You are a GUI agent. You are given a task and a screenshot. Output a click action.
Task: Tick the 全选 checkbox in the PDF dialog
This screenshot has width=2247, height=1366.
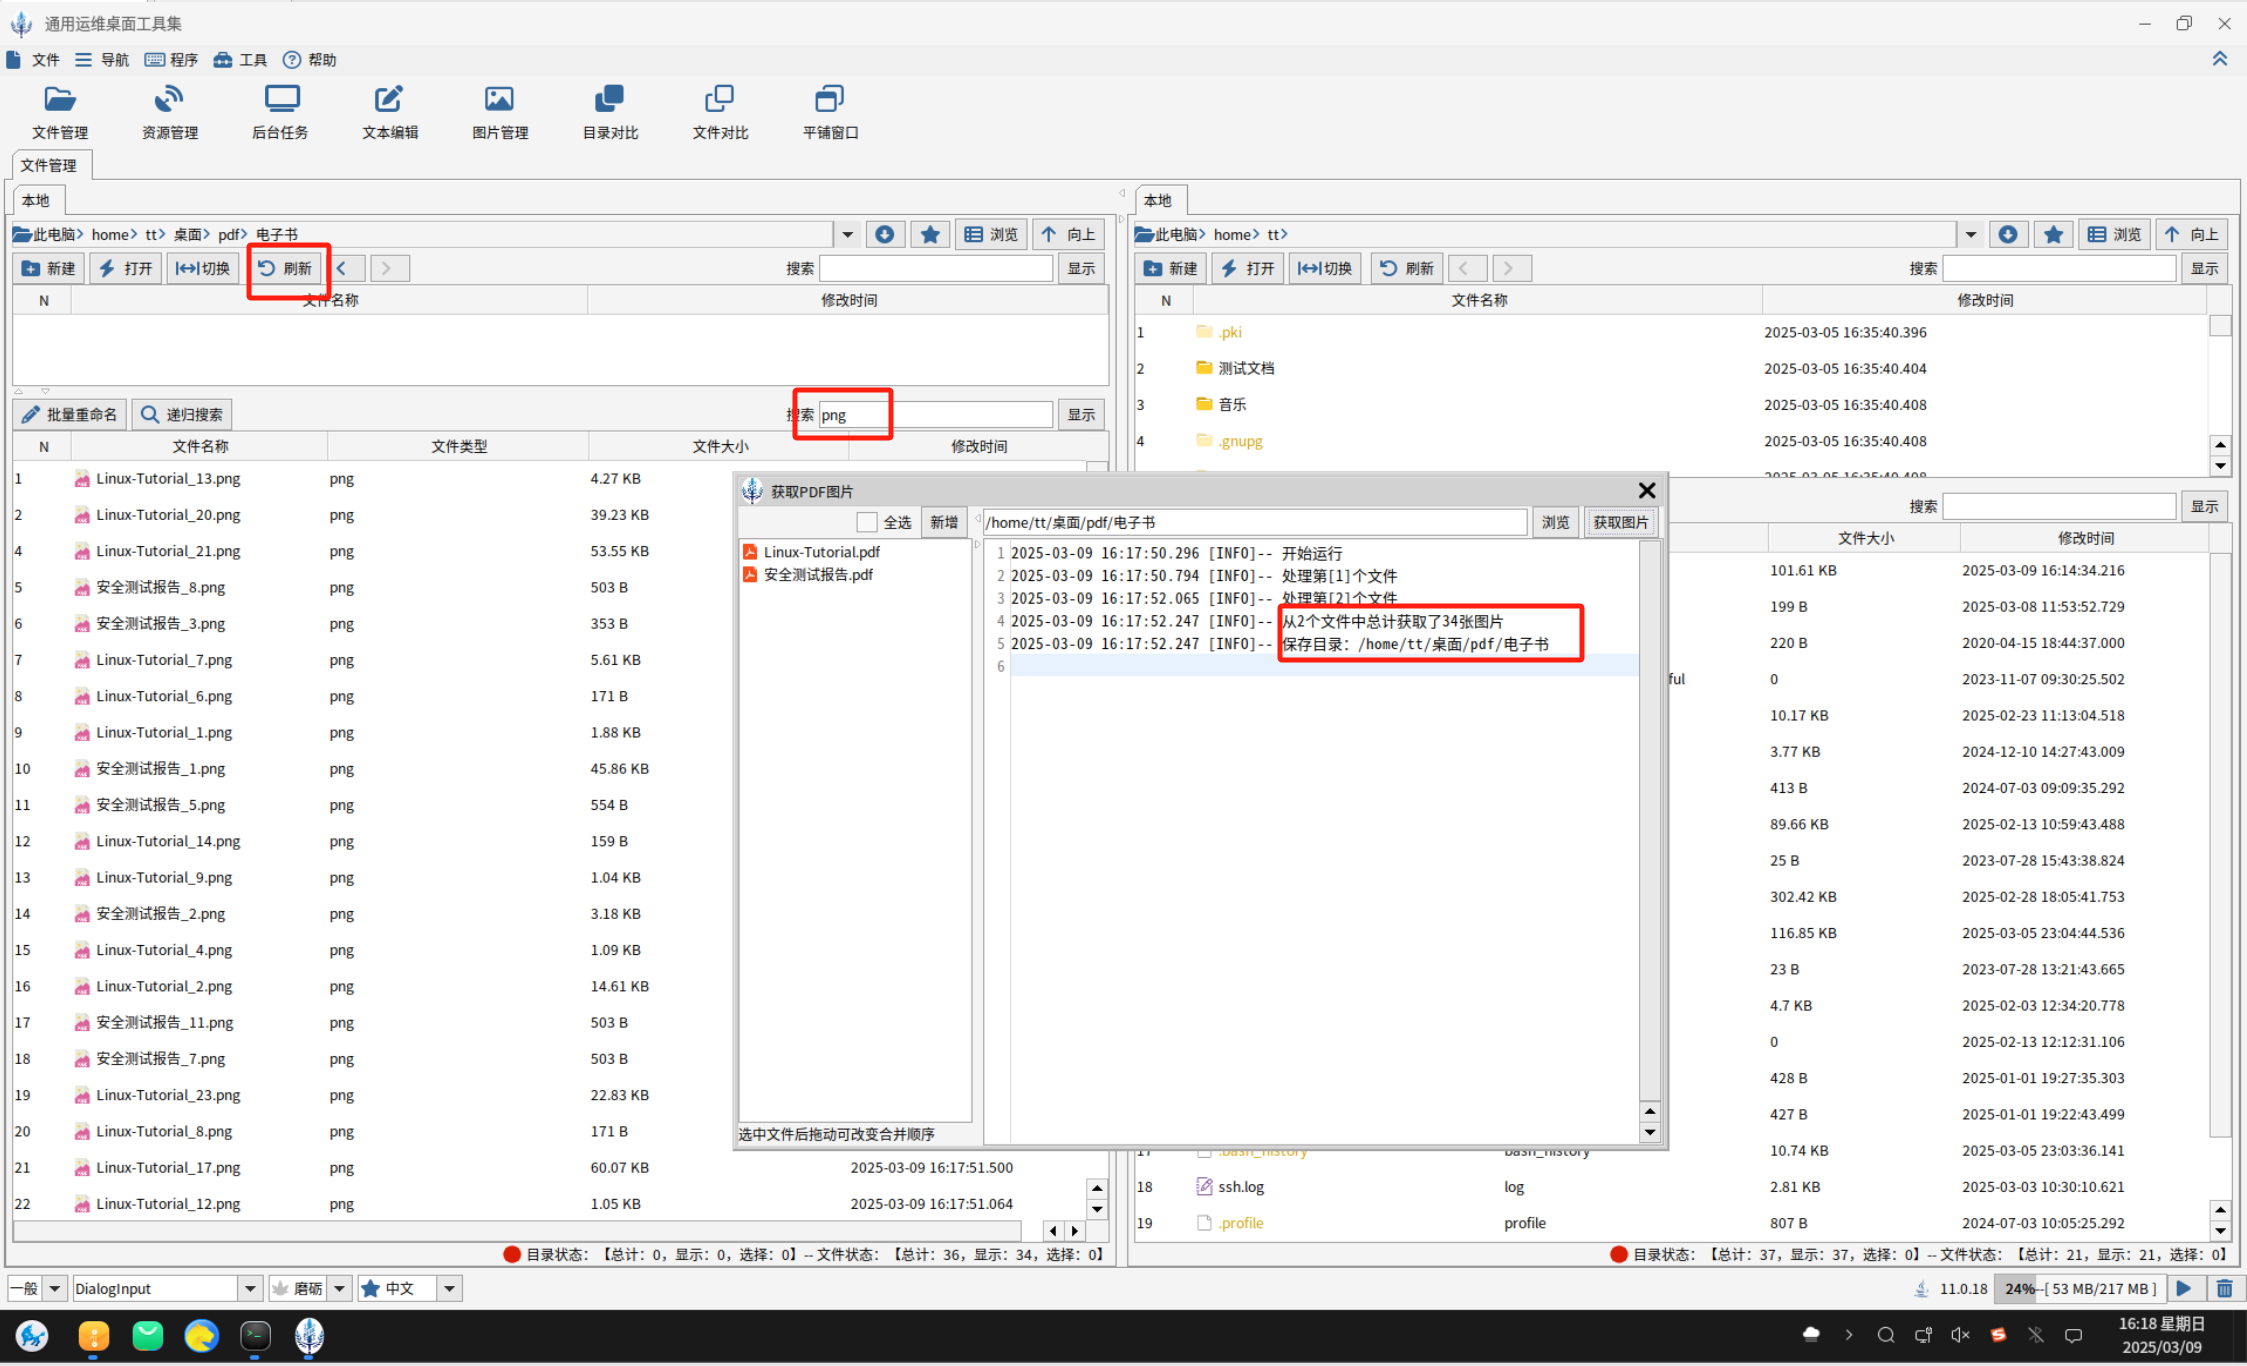(x=867, y=522)
